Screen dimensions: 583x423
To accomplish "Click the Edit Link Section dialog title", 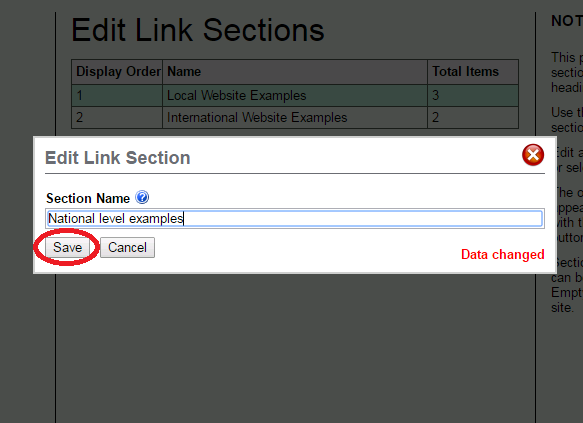I will point(117,158).
